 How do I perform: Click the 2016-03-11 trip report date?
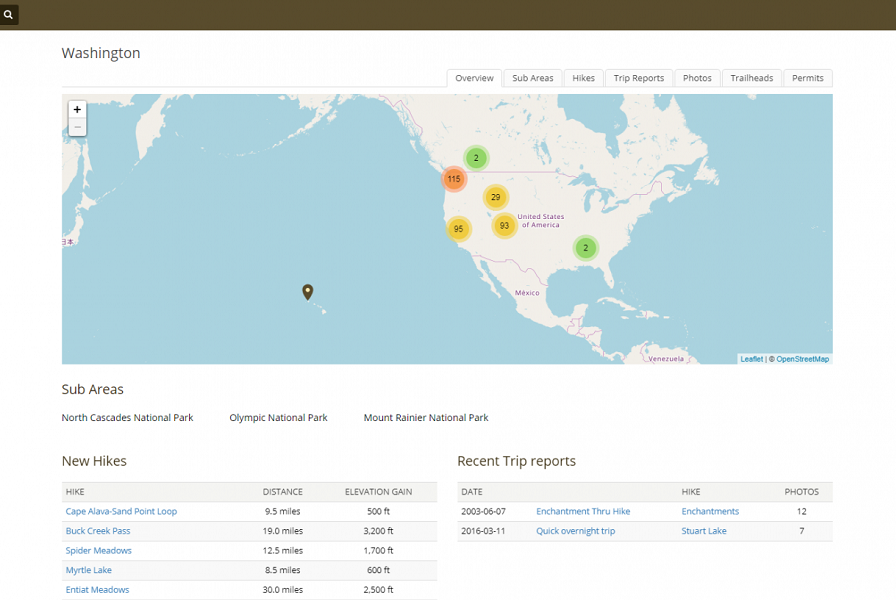point(483,531)
